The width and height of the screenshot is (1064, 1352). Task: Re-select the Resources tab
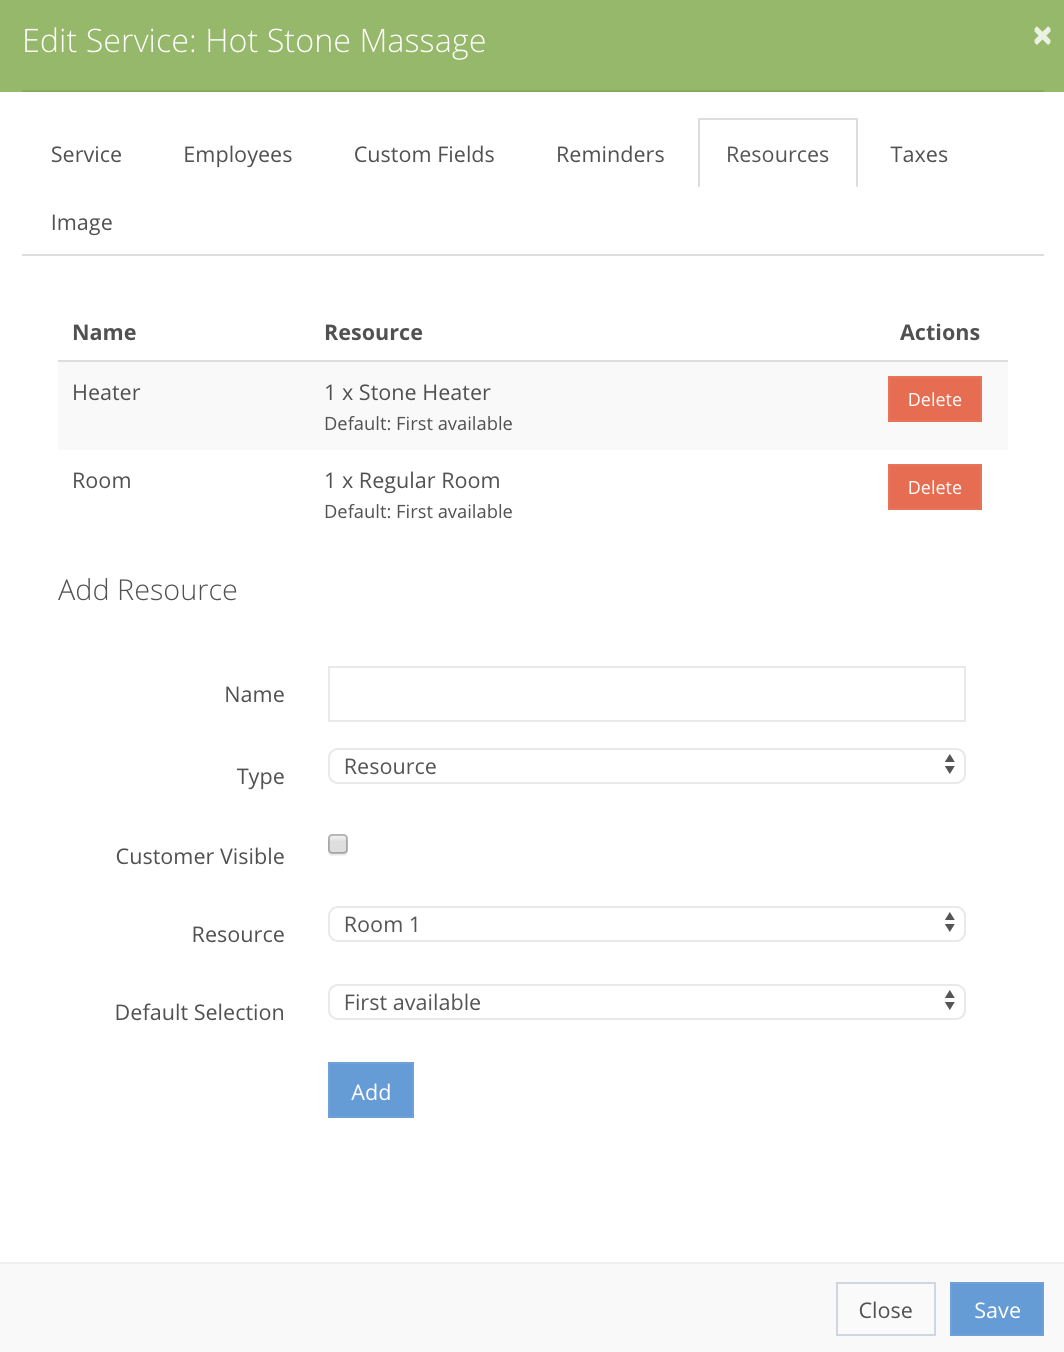[777, 154]
